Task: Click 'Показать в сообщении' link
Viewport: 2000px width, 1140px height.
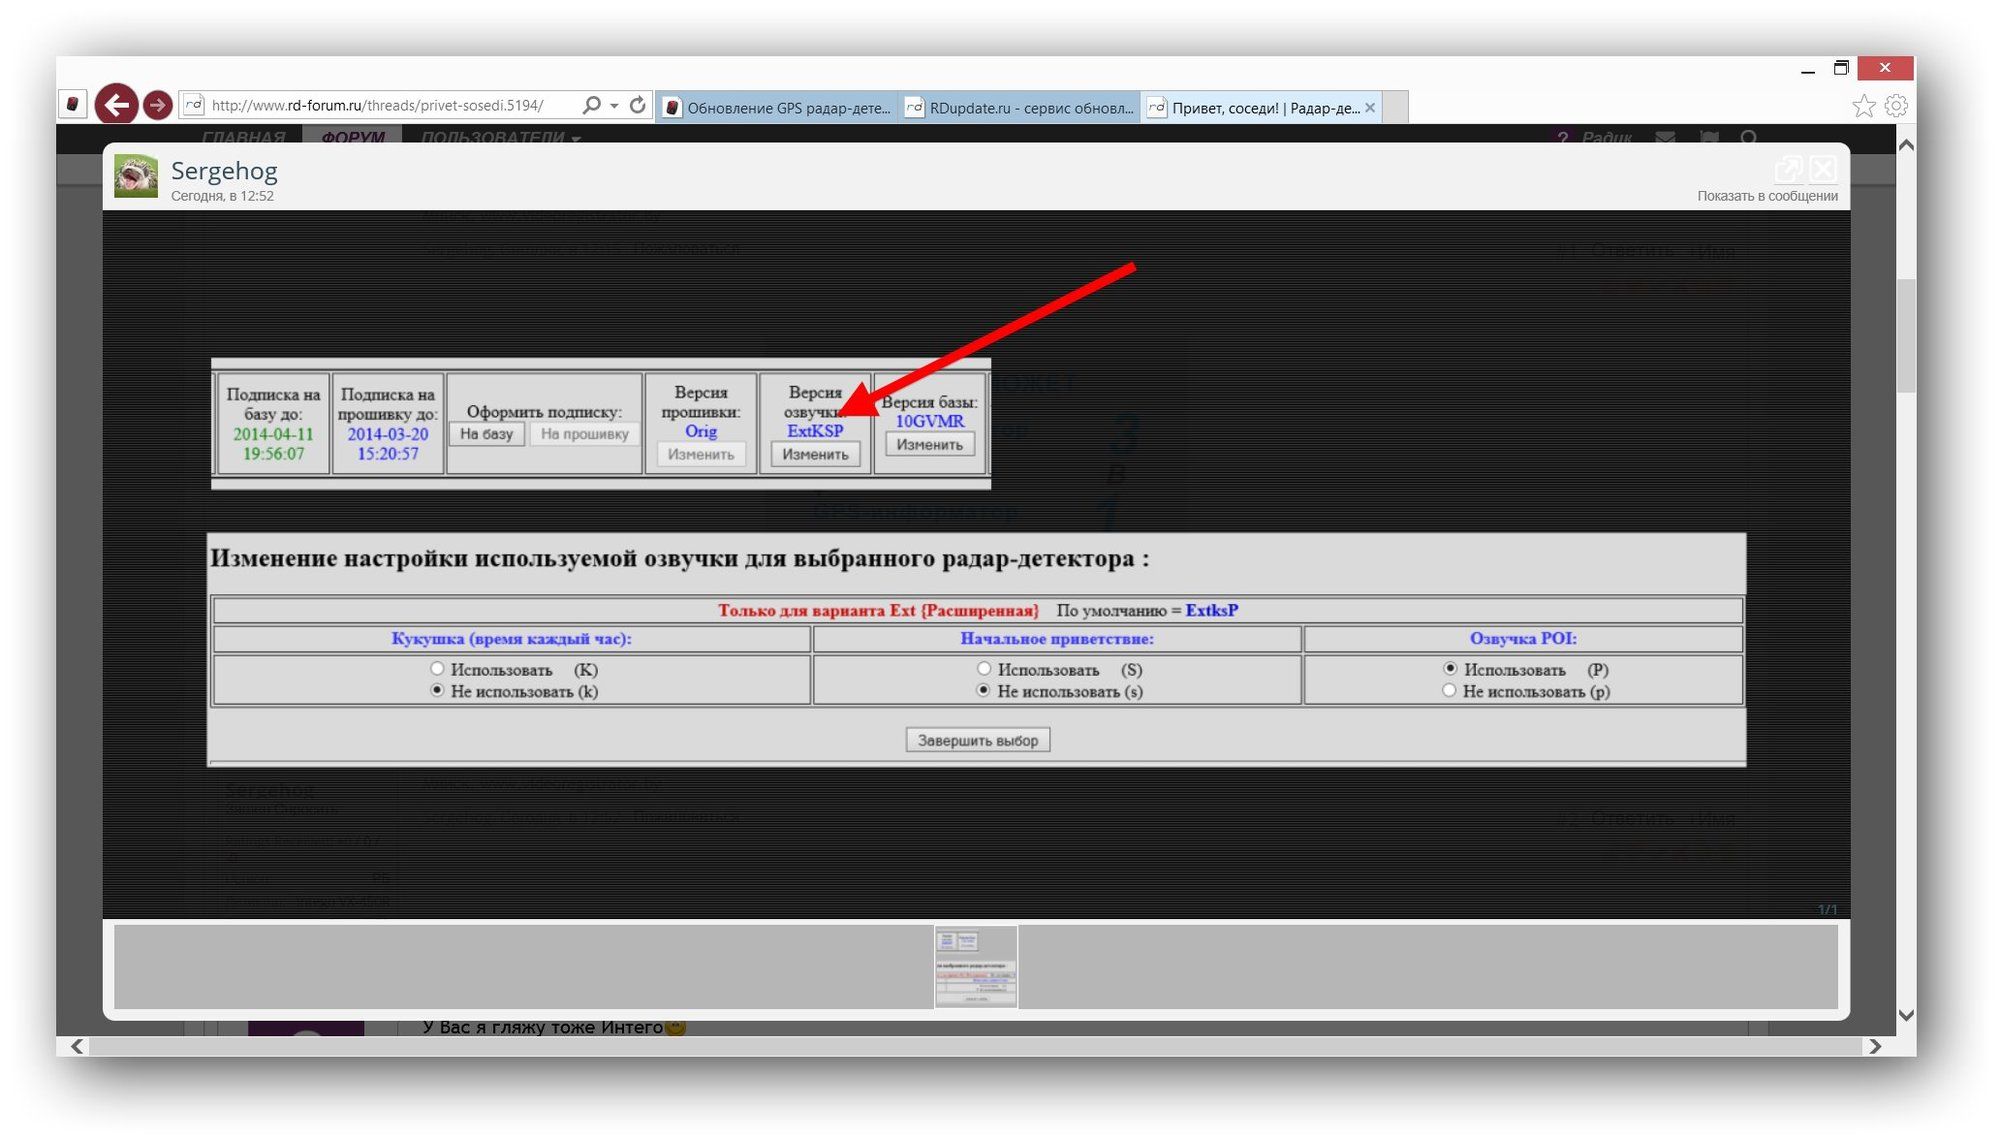Action: pyautogui.click(x=1766, y=196)
